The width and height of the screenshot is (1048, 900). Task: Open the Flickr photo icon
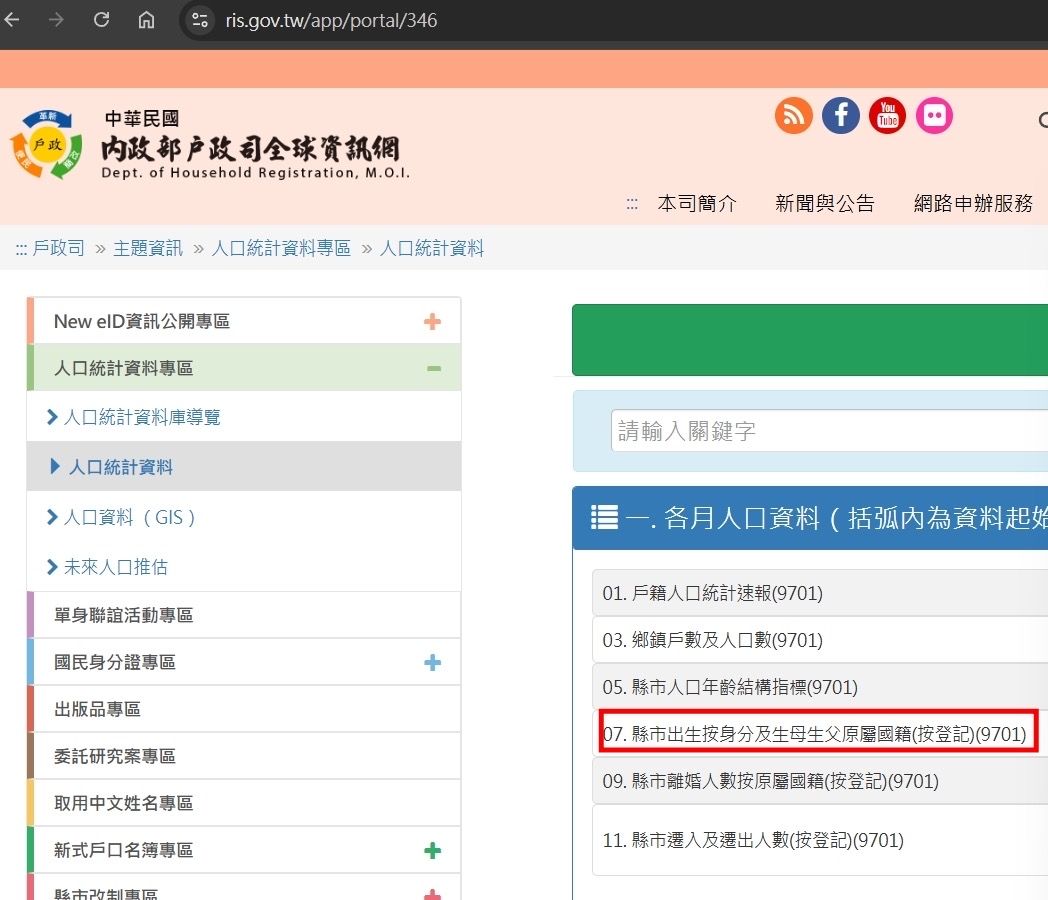point(934,116)
